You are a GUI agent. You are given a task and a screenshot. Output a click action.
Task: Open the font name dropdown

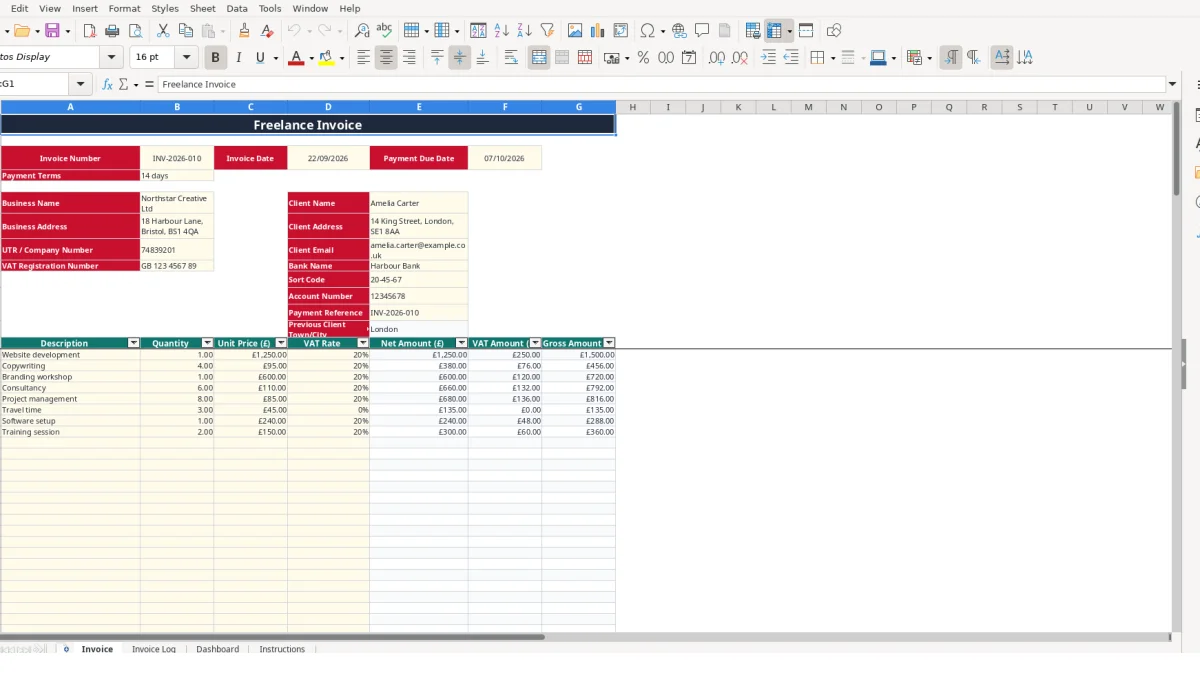click(112, 58)
